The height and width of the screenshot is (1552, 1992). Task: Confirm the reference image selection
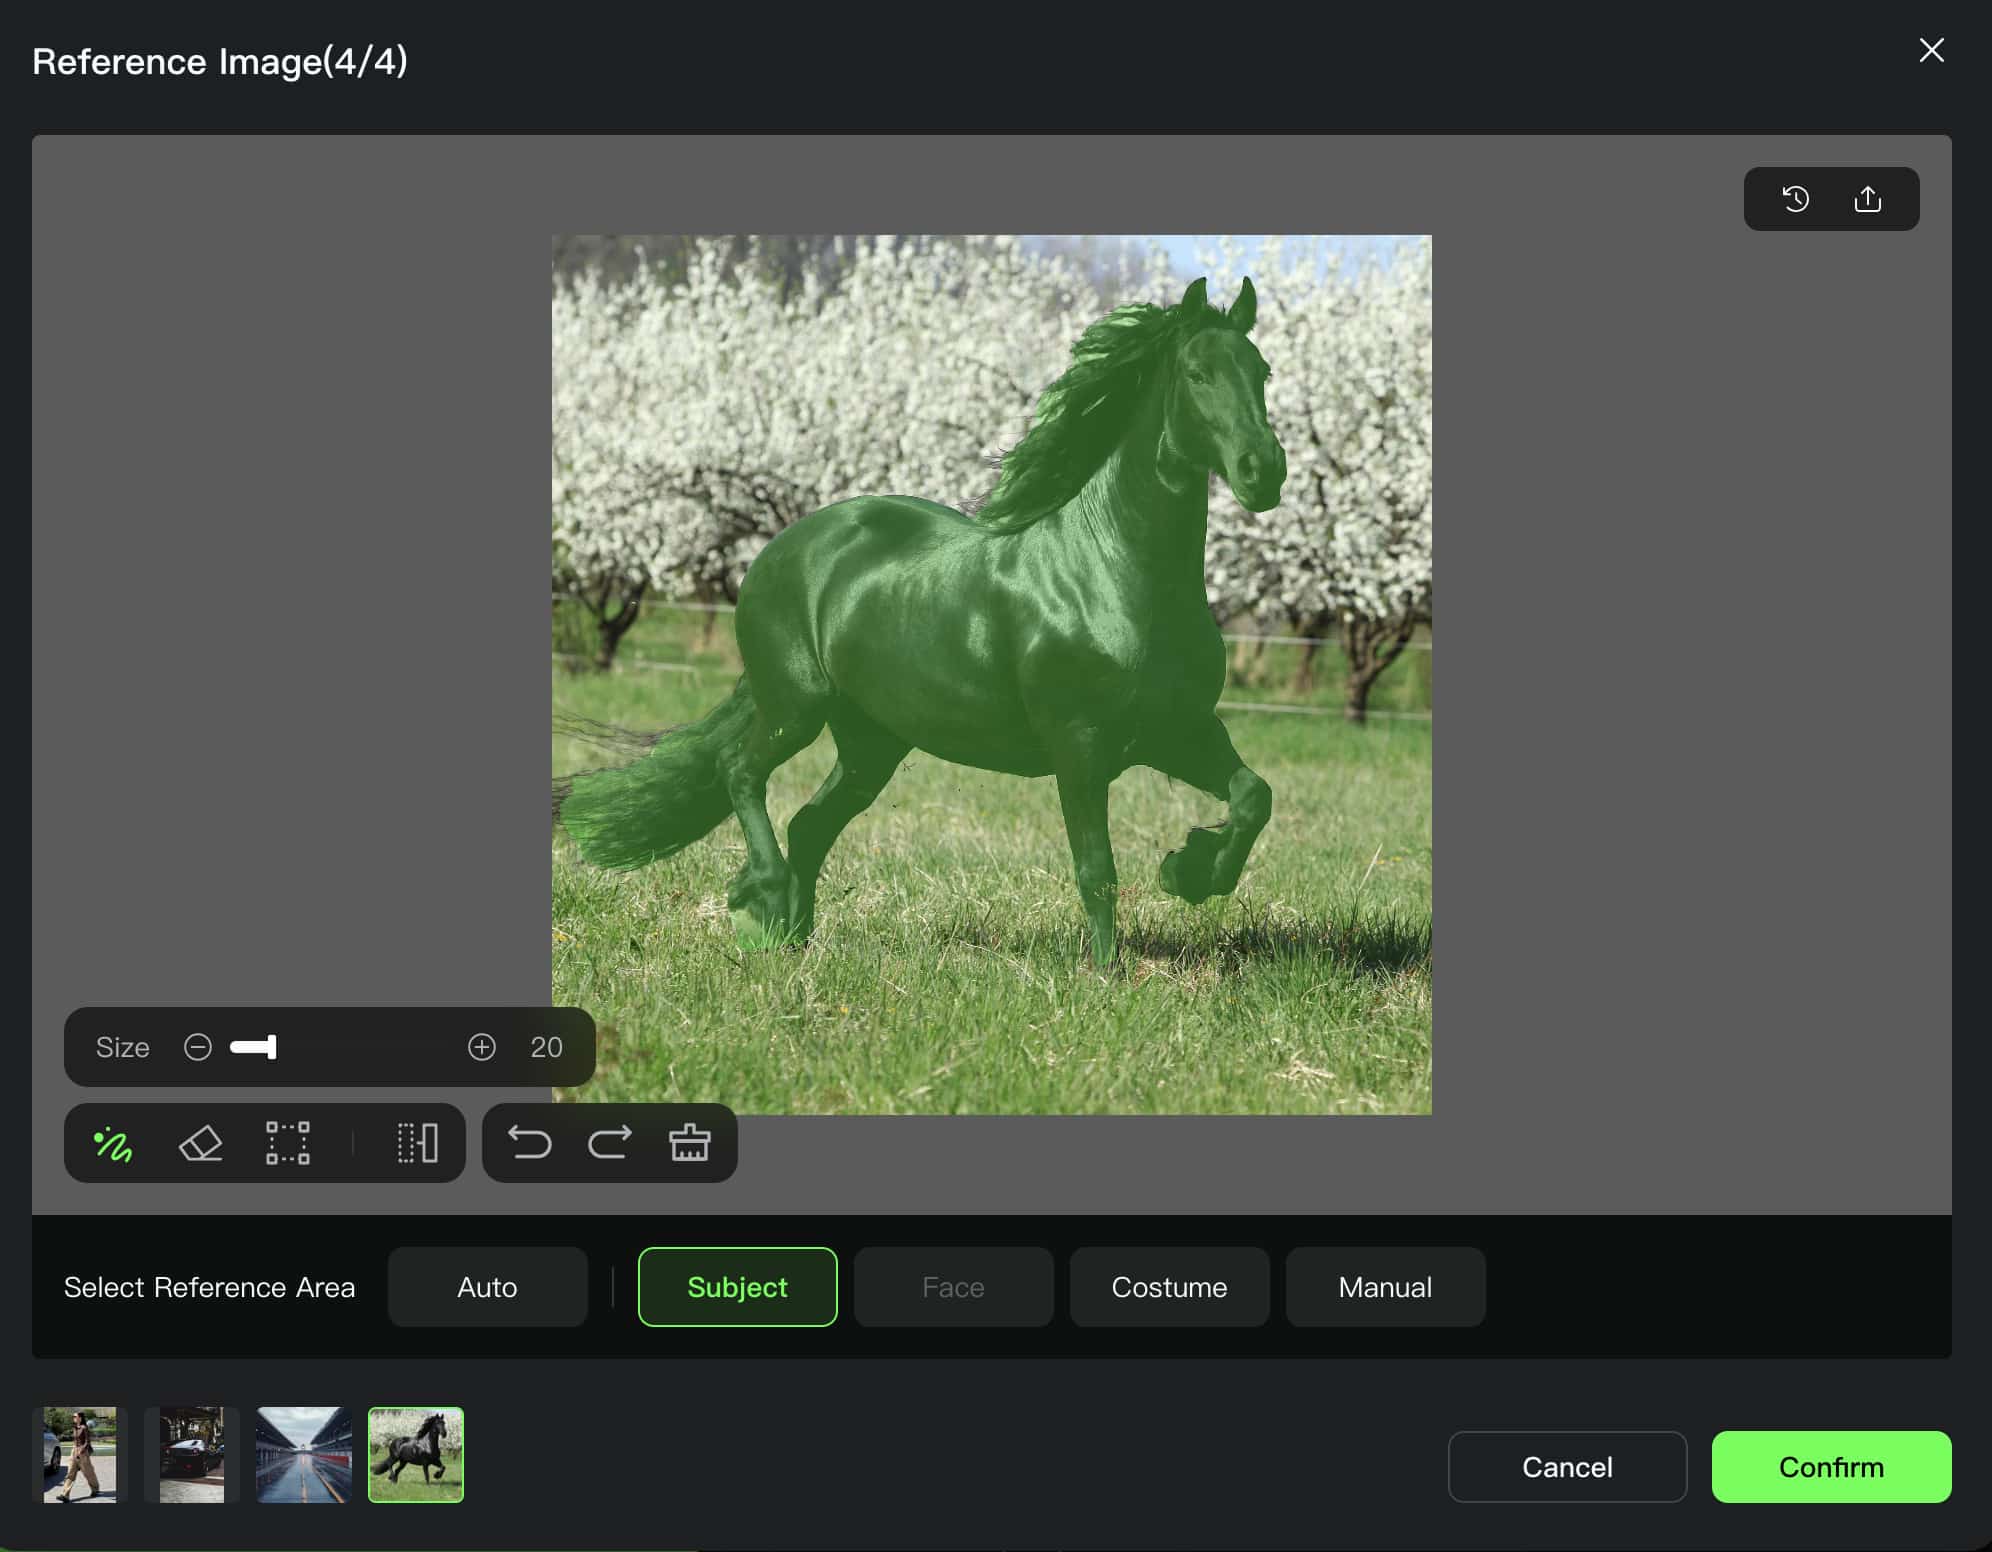click(x=1830, y=1467)
